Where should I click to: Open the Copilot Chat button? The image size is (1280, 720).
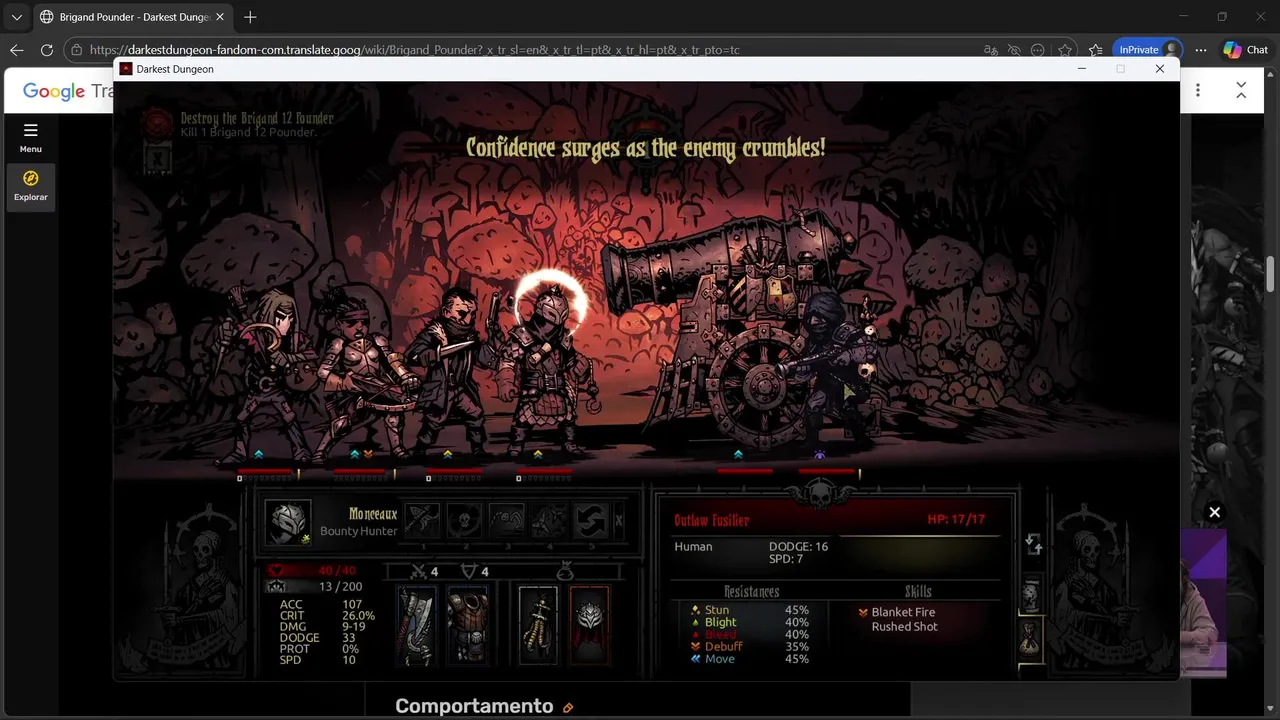click(x=1246, y=50)
